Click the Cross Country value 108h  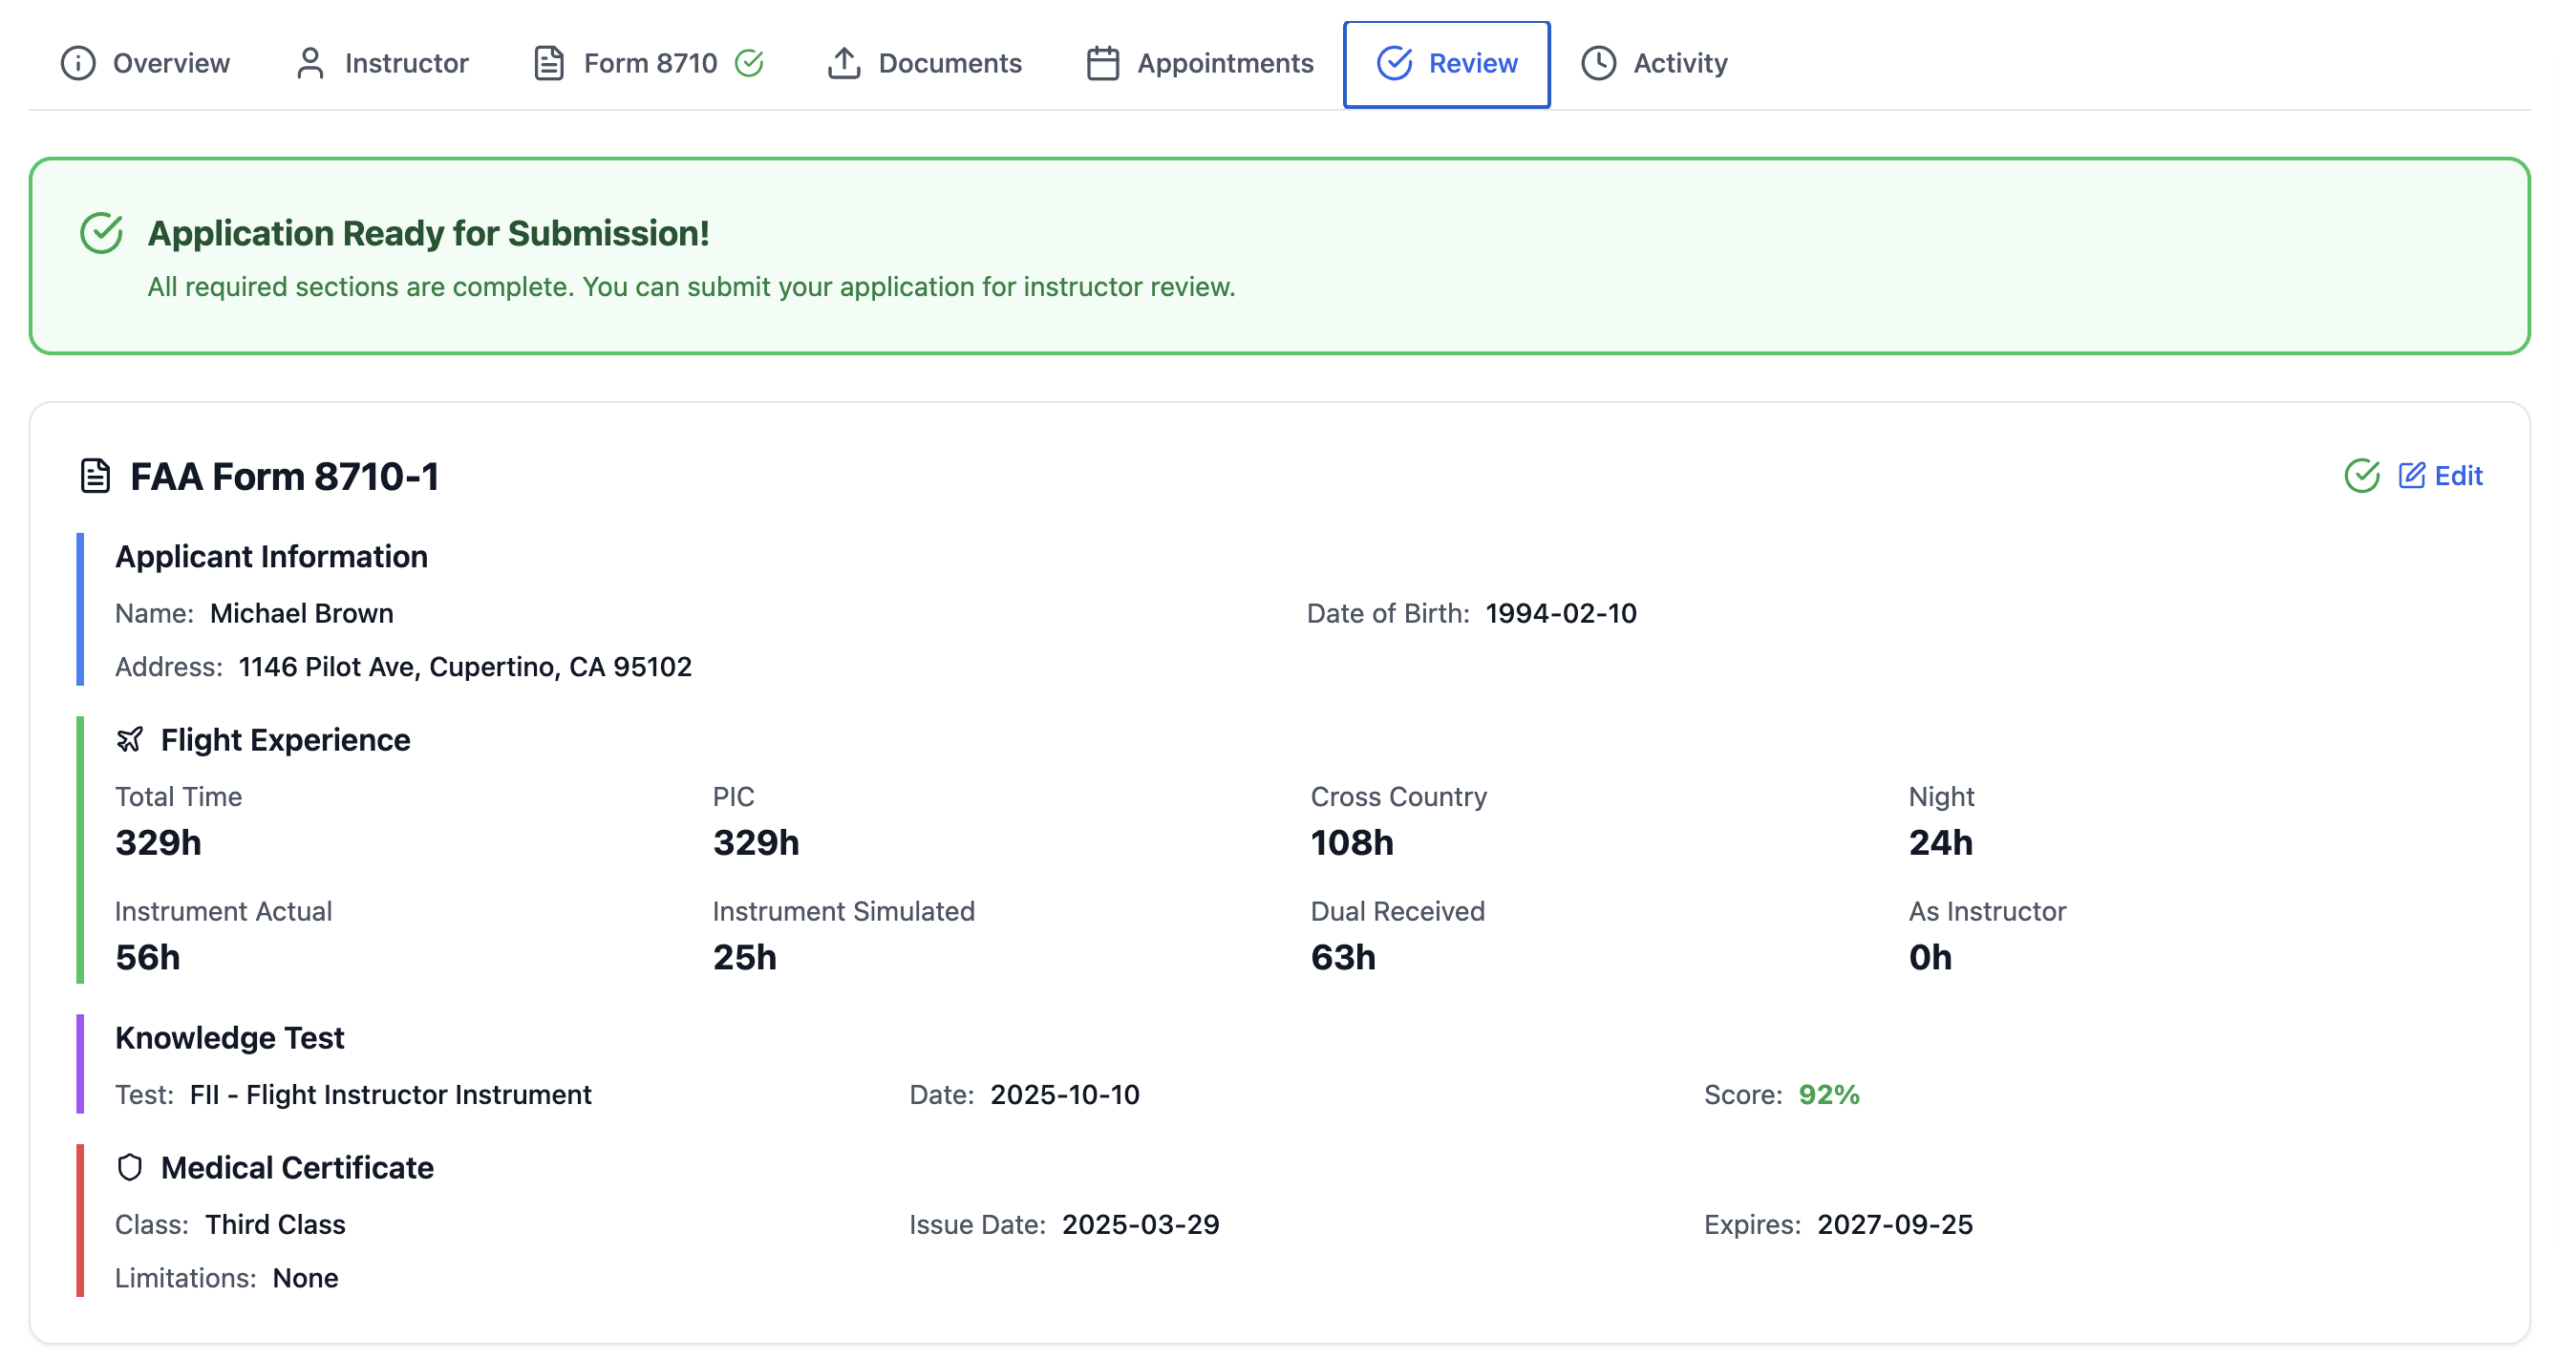(x=1352, y=843)
